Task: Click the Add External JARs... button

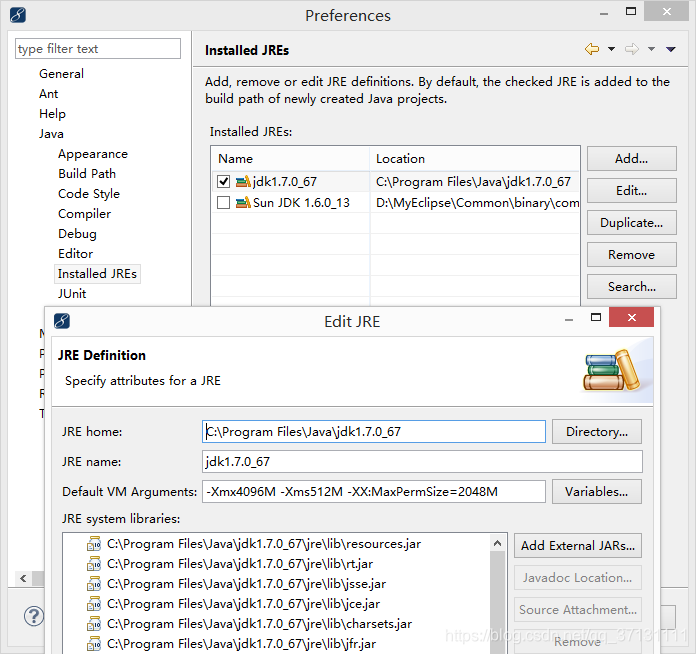Action: (578, 545)
